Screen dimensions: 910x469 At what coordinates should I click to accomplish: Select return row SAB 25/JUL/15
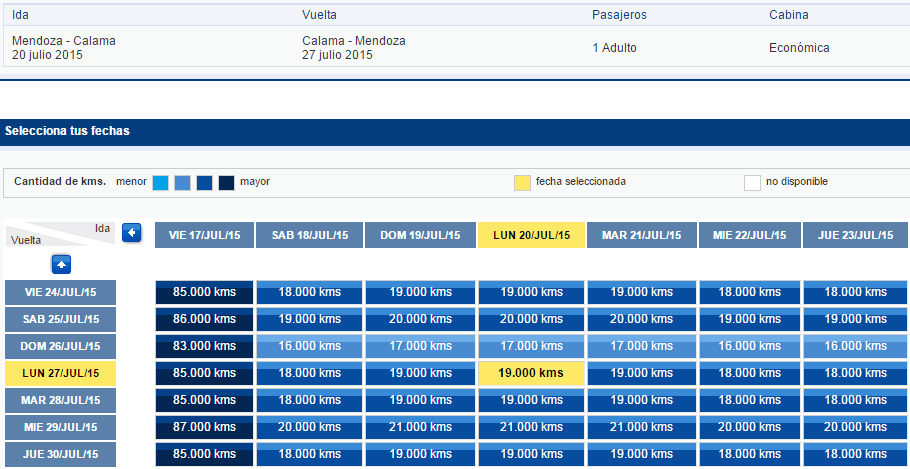[60, 319]
